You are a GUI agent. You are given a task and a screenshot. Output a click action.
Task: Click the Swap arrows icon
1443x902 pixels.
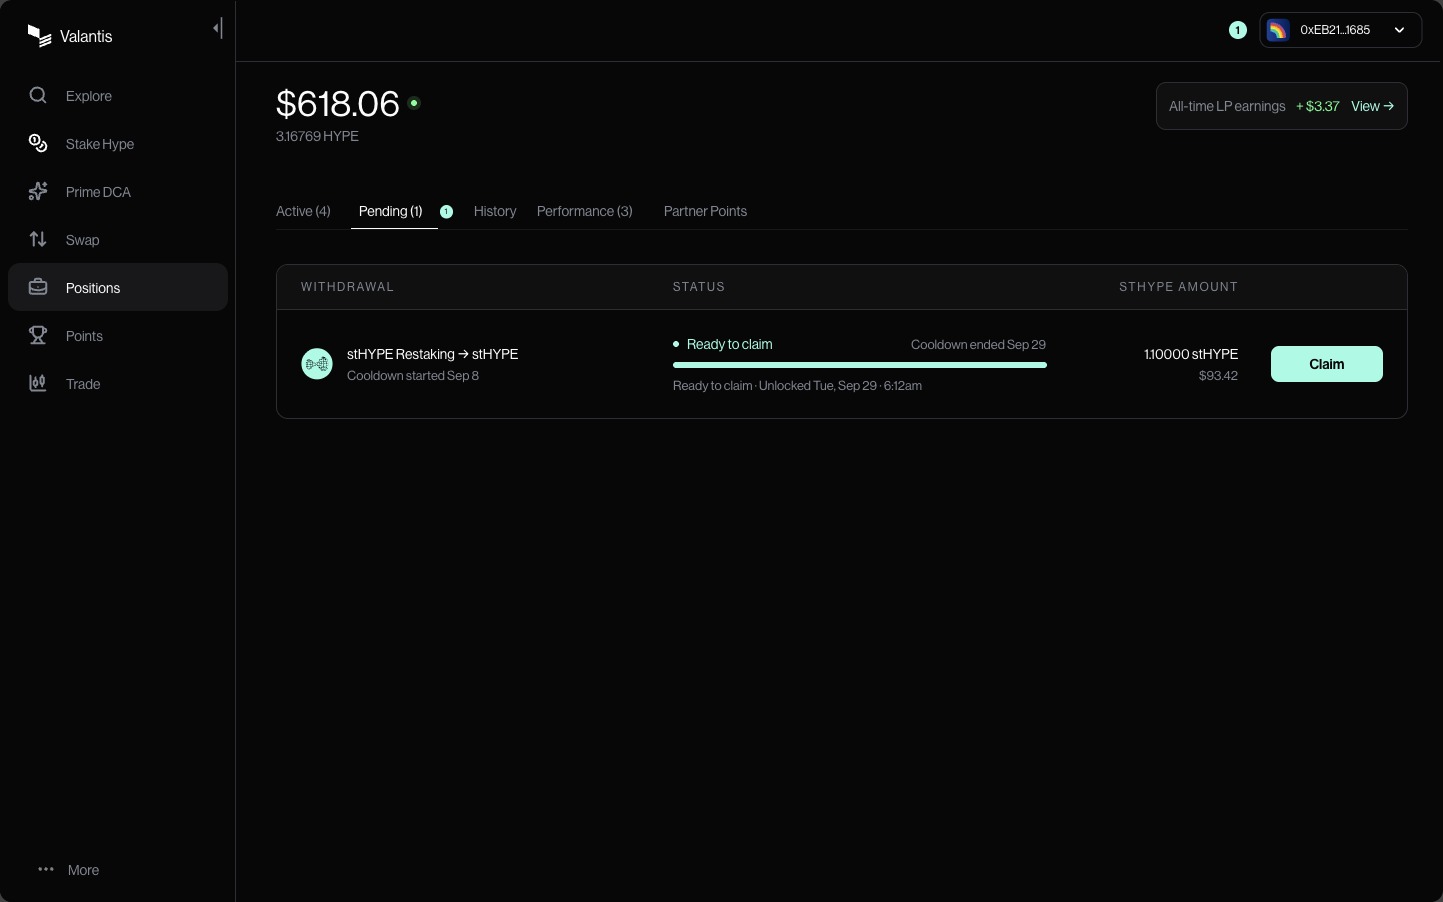(38, 239)
